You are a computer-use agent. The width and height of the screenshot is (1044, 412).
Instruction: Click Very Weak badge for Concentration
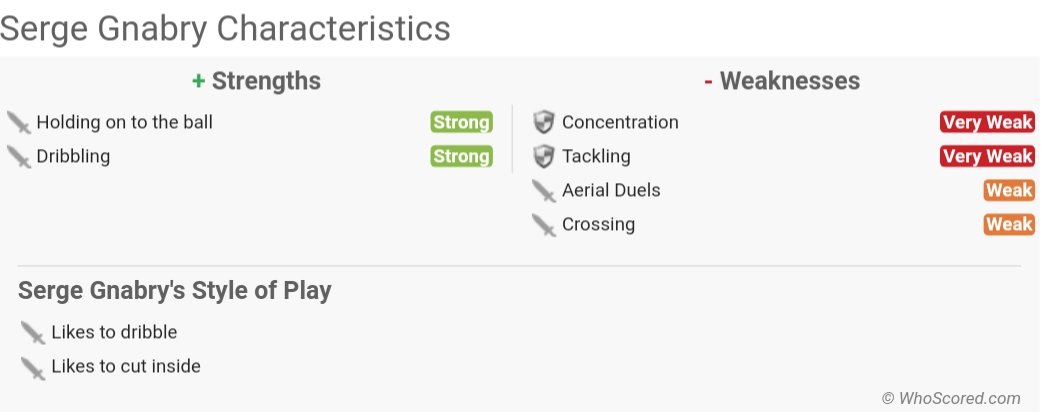(x=986, y=123)
